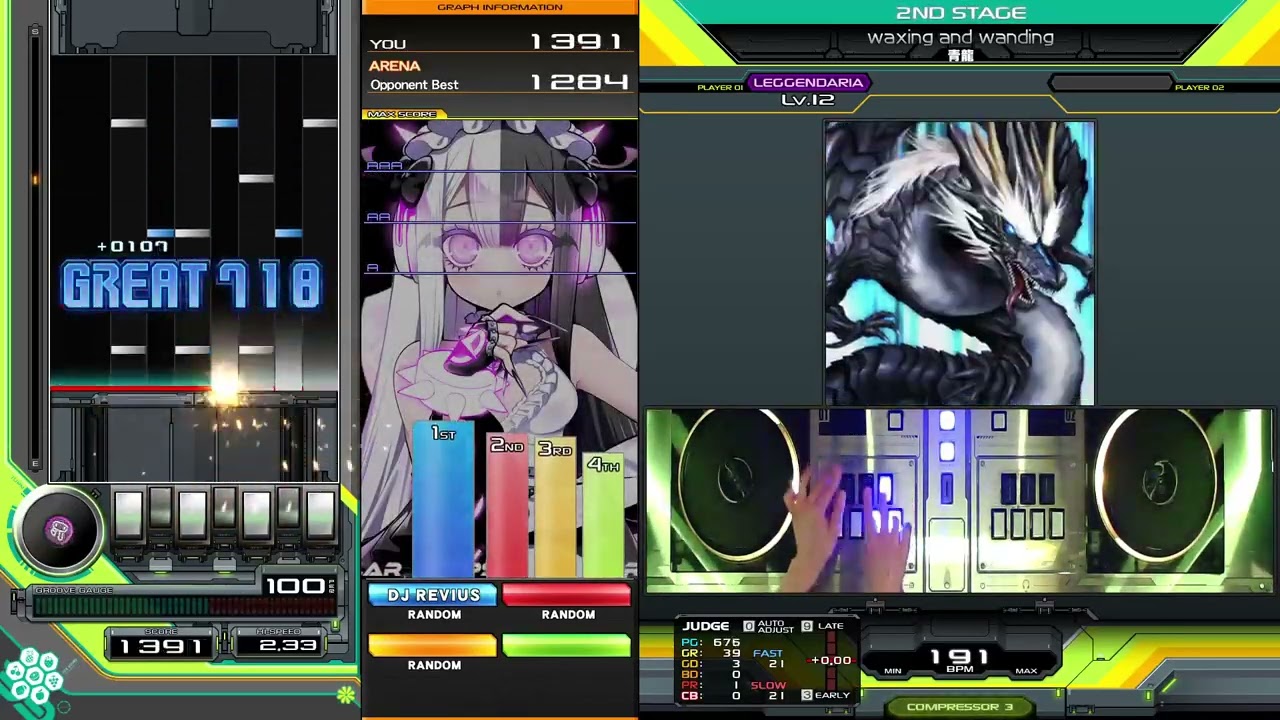Tap white key 3 in key row
Viewport: 1280px width, 720px height.
point(192,513)
